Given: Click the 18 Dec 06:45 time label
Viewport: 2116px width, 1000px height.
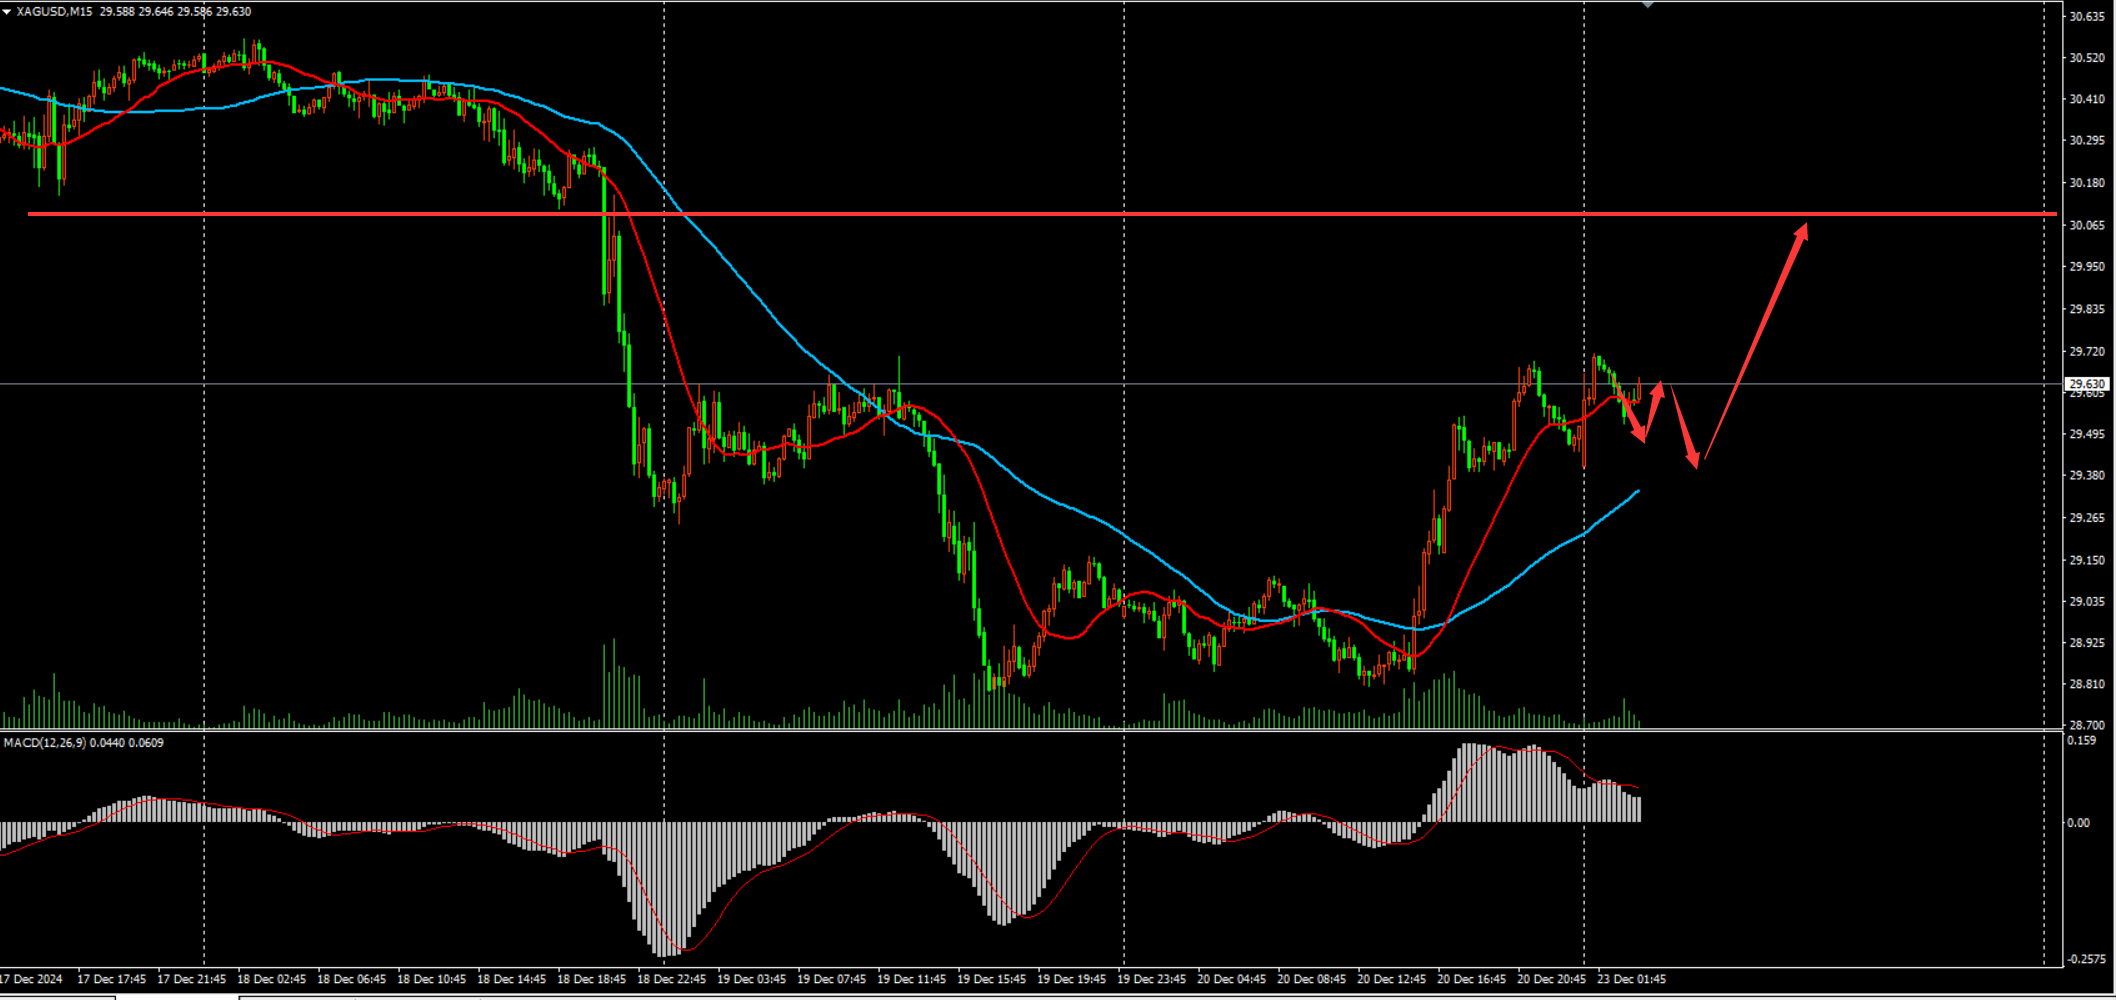Looking at the screenshot, I should pyautogui.click(x=351, y=979).
